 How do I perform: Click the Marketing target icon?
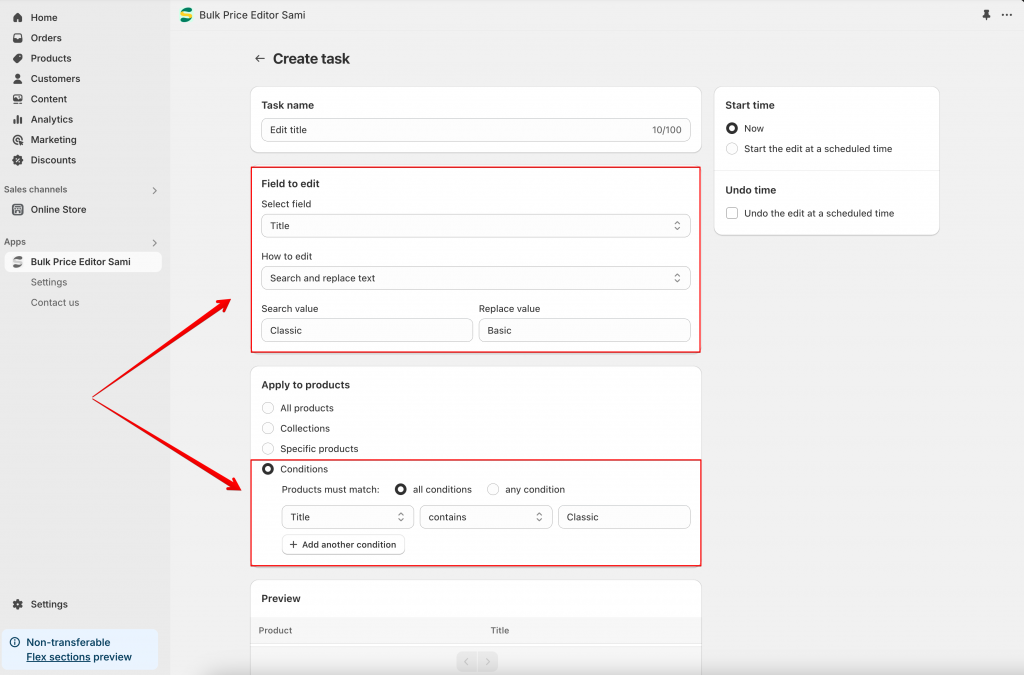point(18,140)
